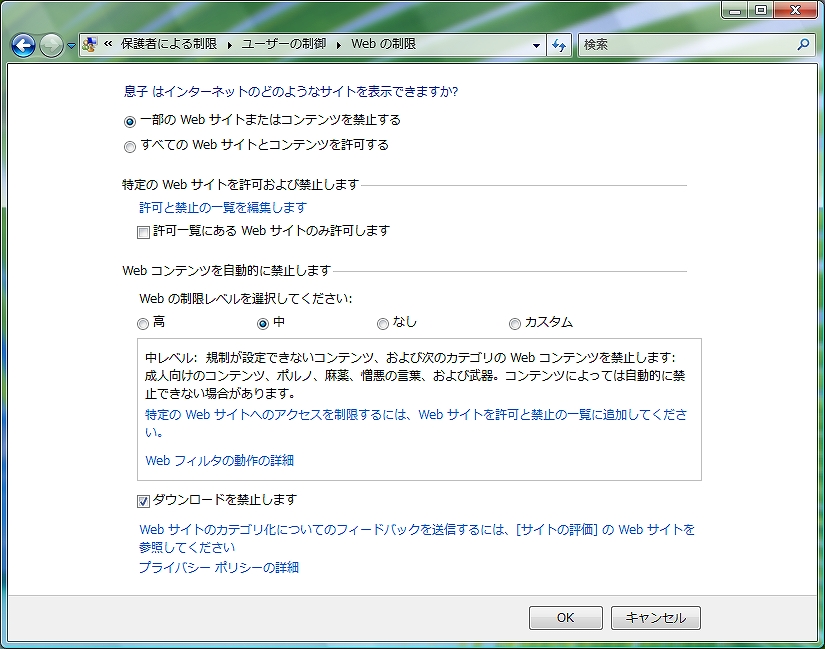The image size is (825, 649).
Task: Enable 許可一覧にある Web サイトのみ許可します checkbox
Action: coord(144,232)
